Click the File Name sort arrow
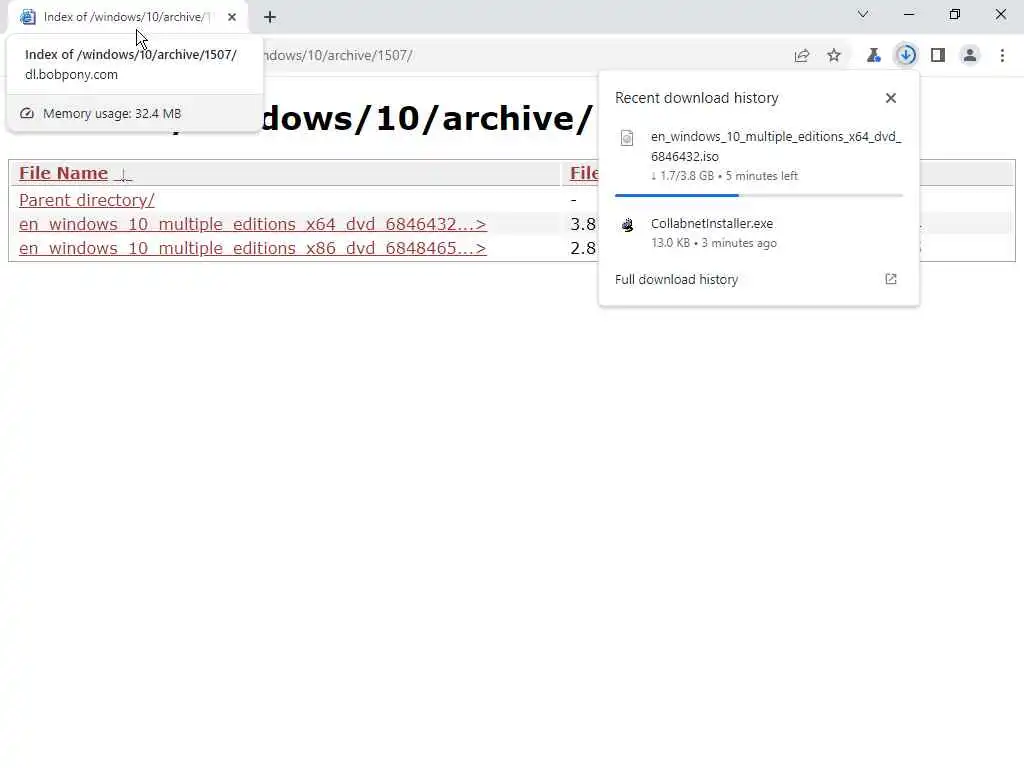This screenshot has height=768, width=1024. pos(123,174)
